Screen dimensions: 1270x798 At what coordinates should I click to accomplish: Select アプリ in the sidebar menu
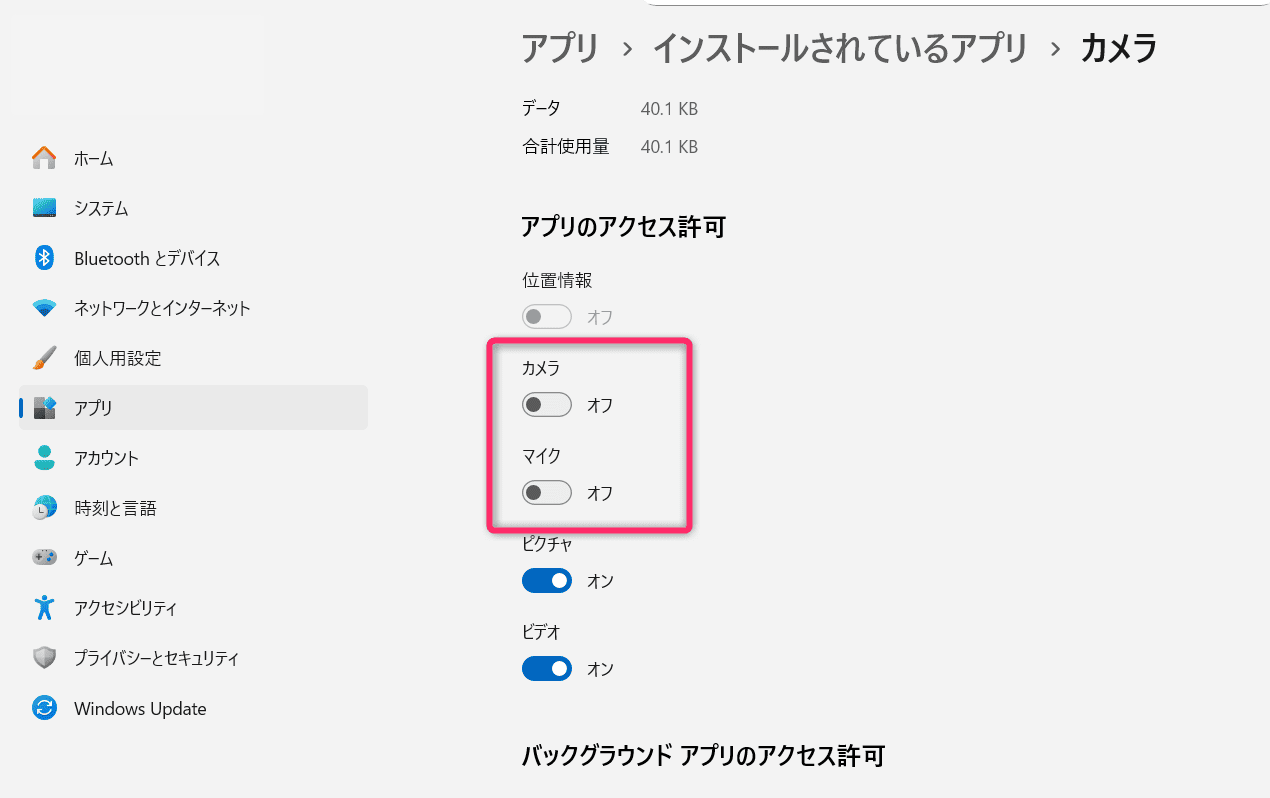94,408
